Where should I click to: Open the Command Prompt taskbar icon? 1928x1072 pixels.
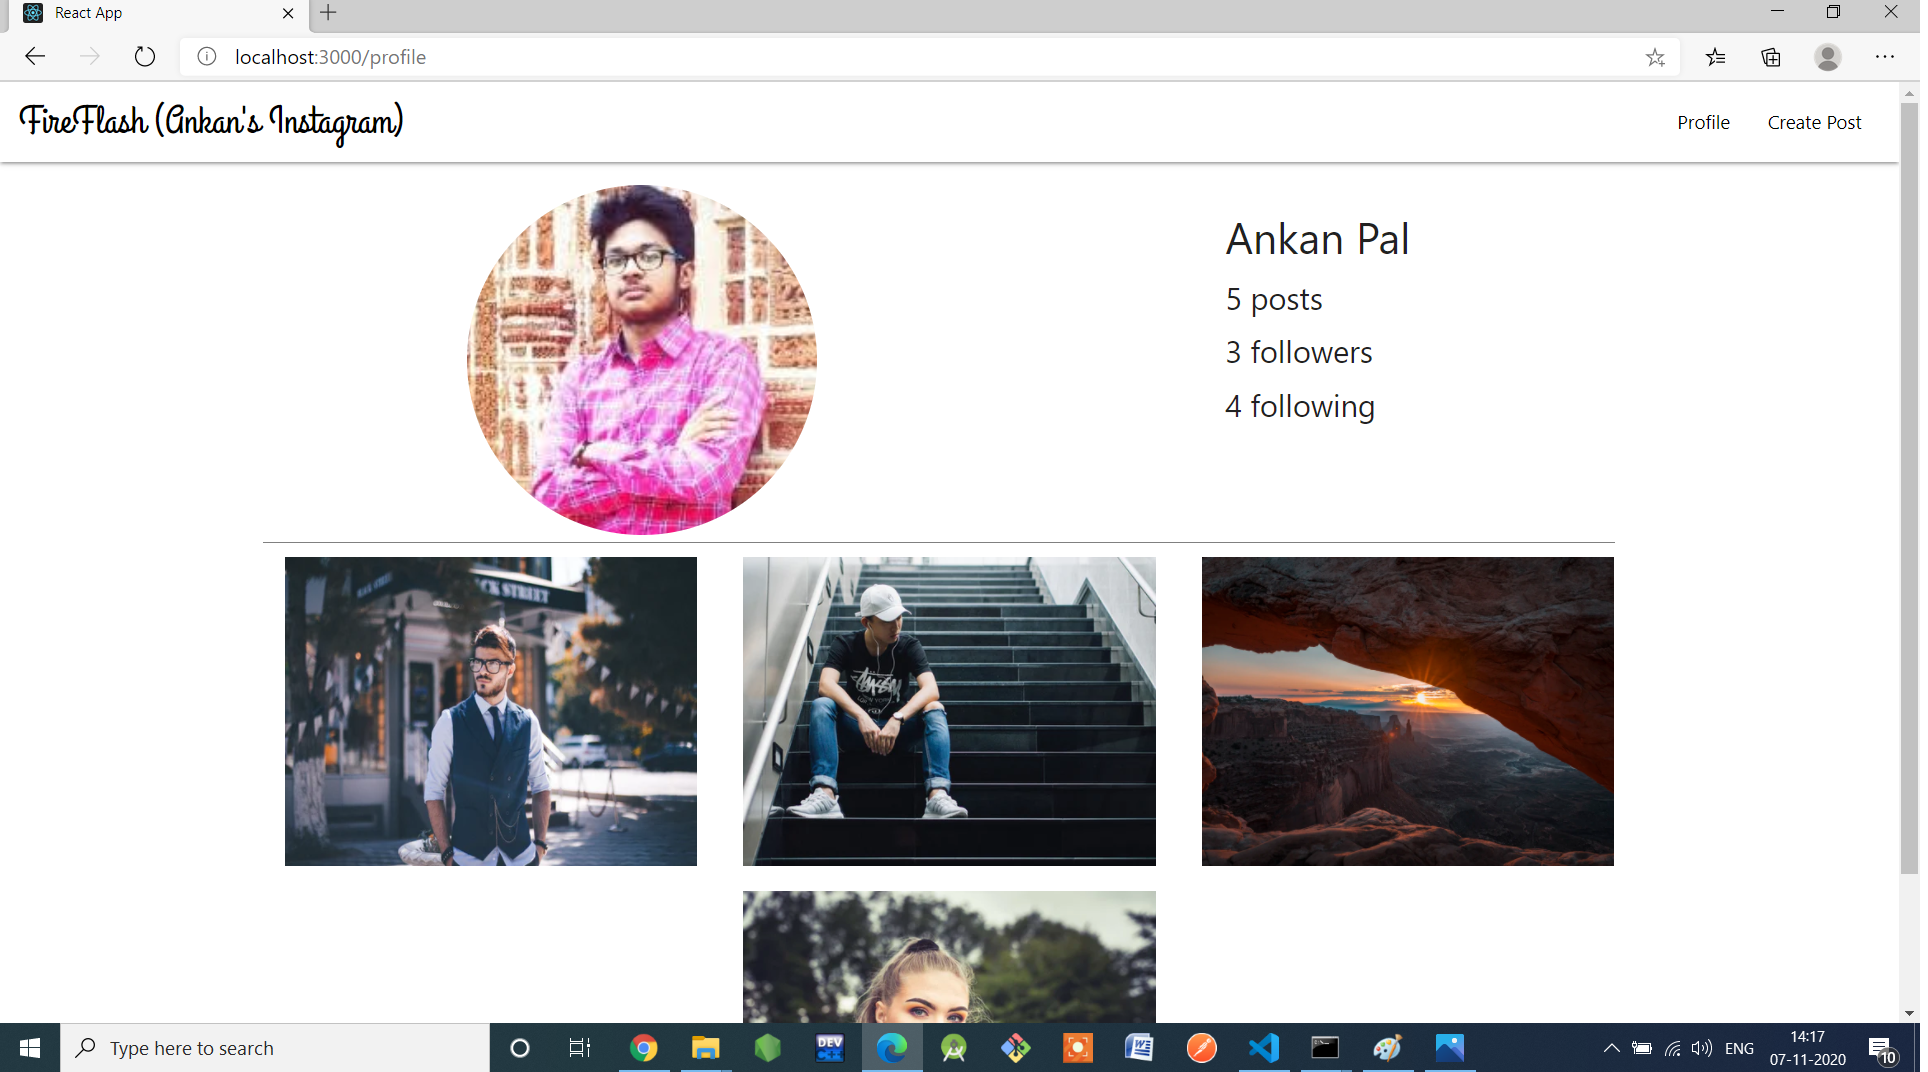[1326, 1048]
